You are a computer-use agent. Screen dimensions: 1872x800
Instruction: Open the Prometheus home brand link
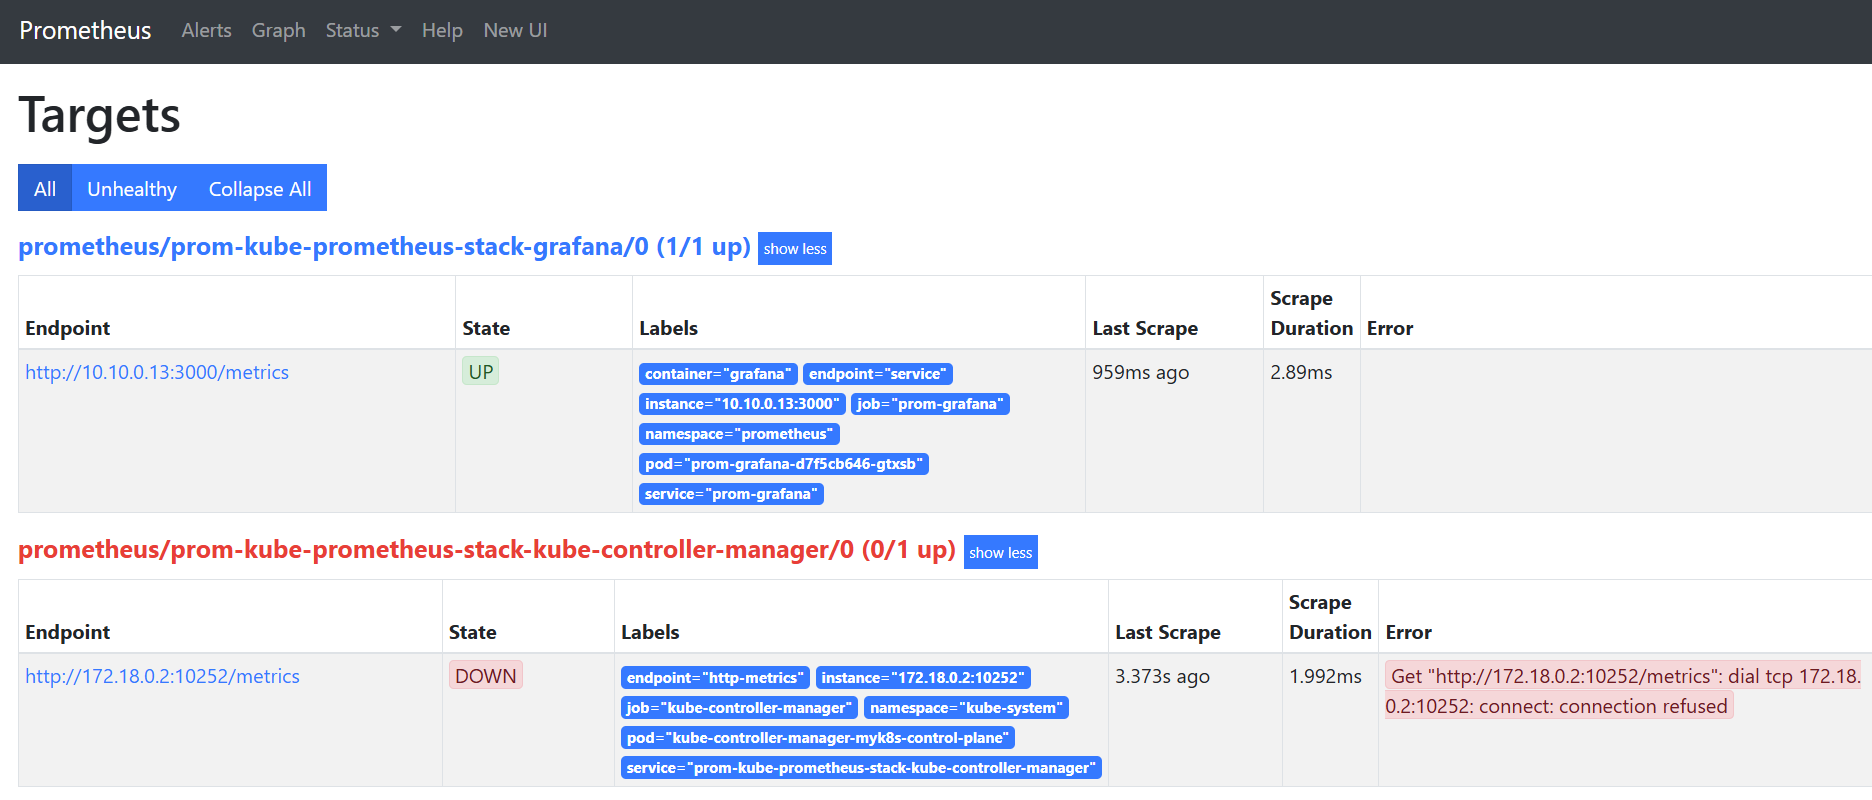point(85,31)
